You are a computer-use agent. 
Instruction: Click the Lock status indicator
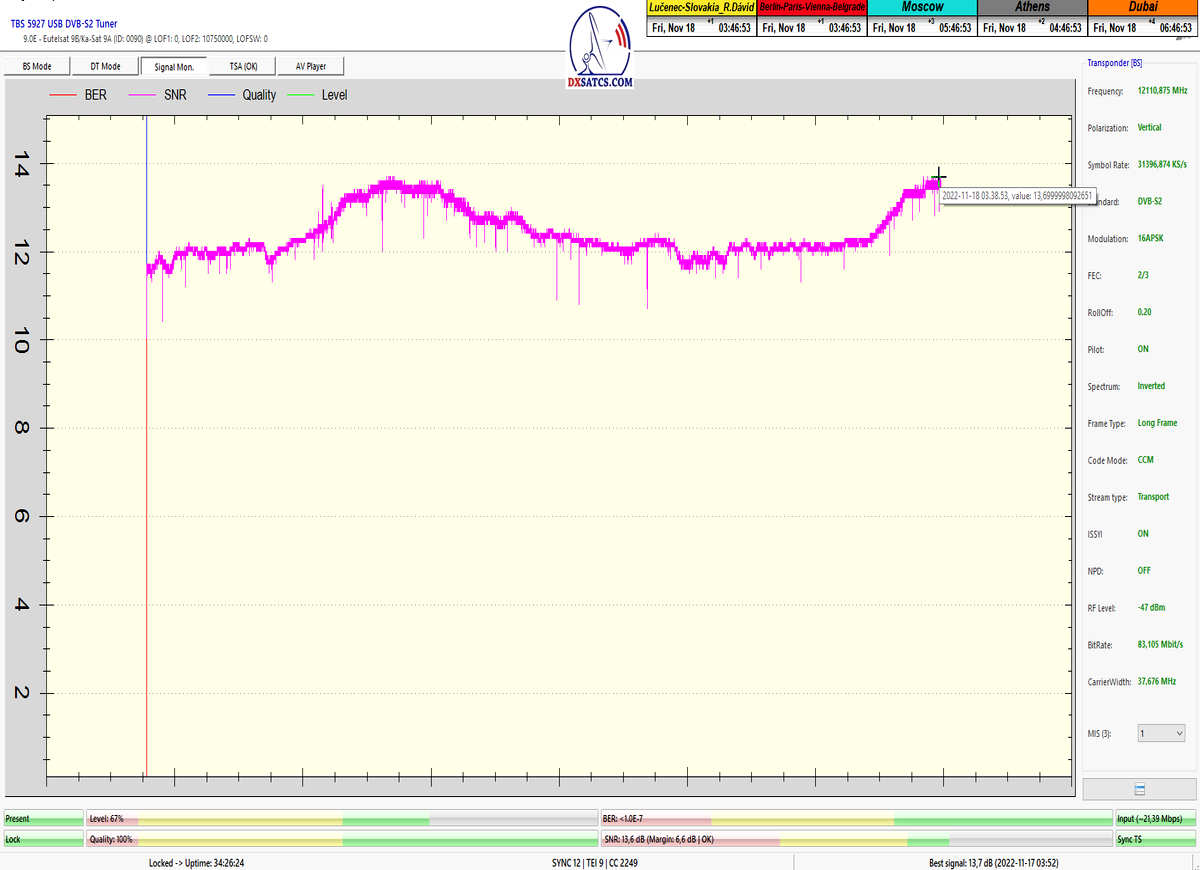[43, 839]
